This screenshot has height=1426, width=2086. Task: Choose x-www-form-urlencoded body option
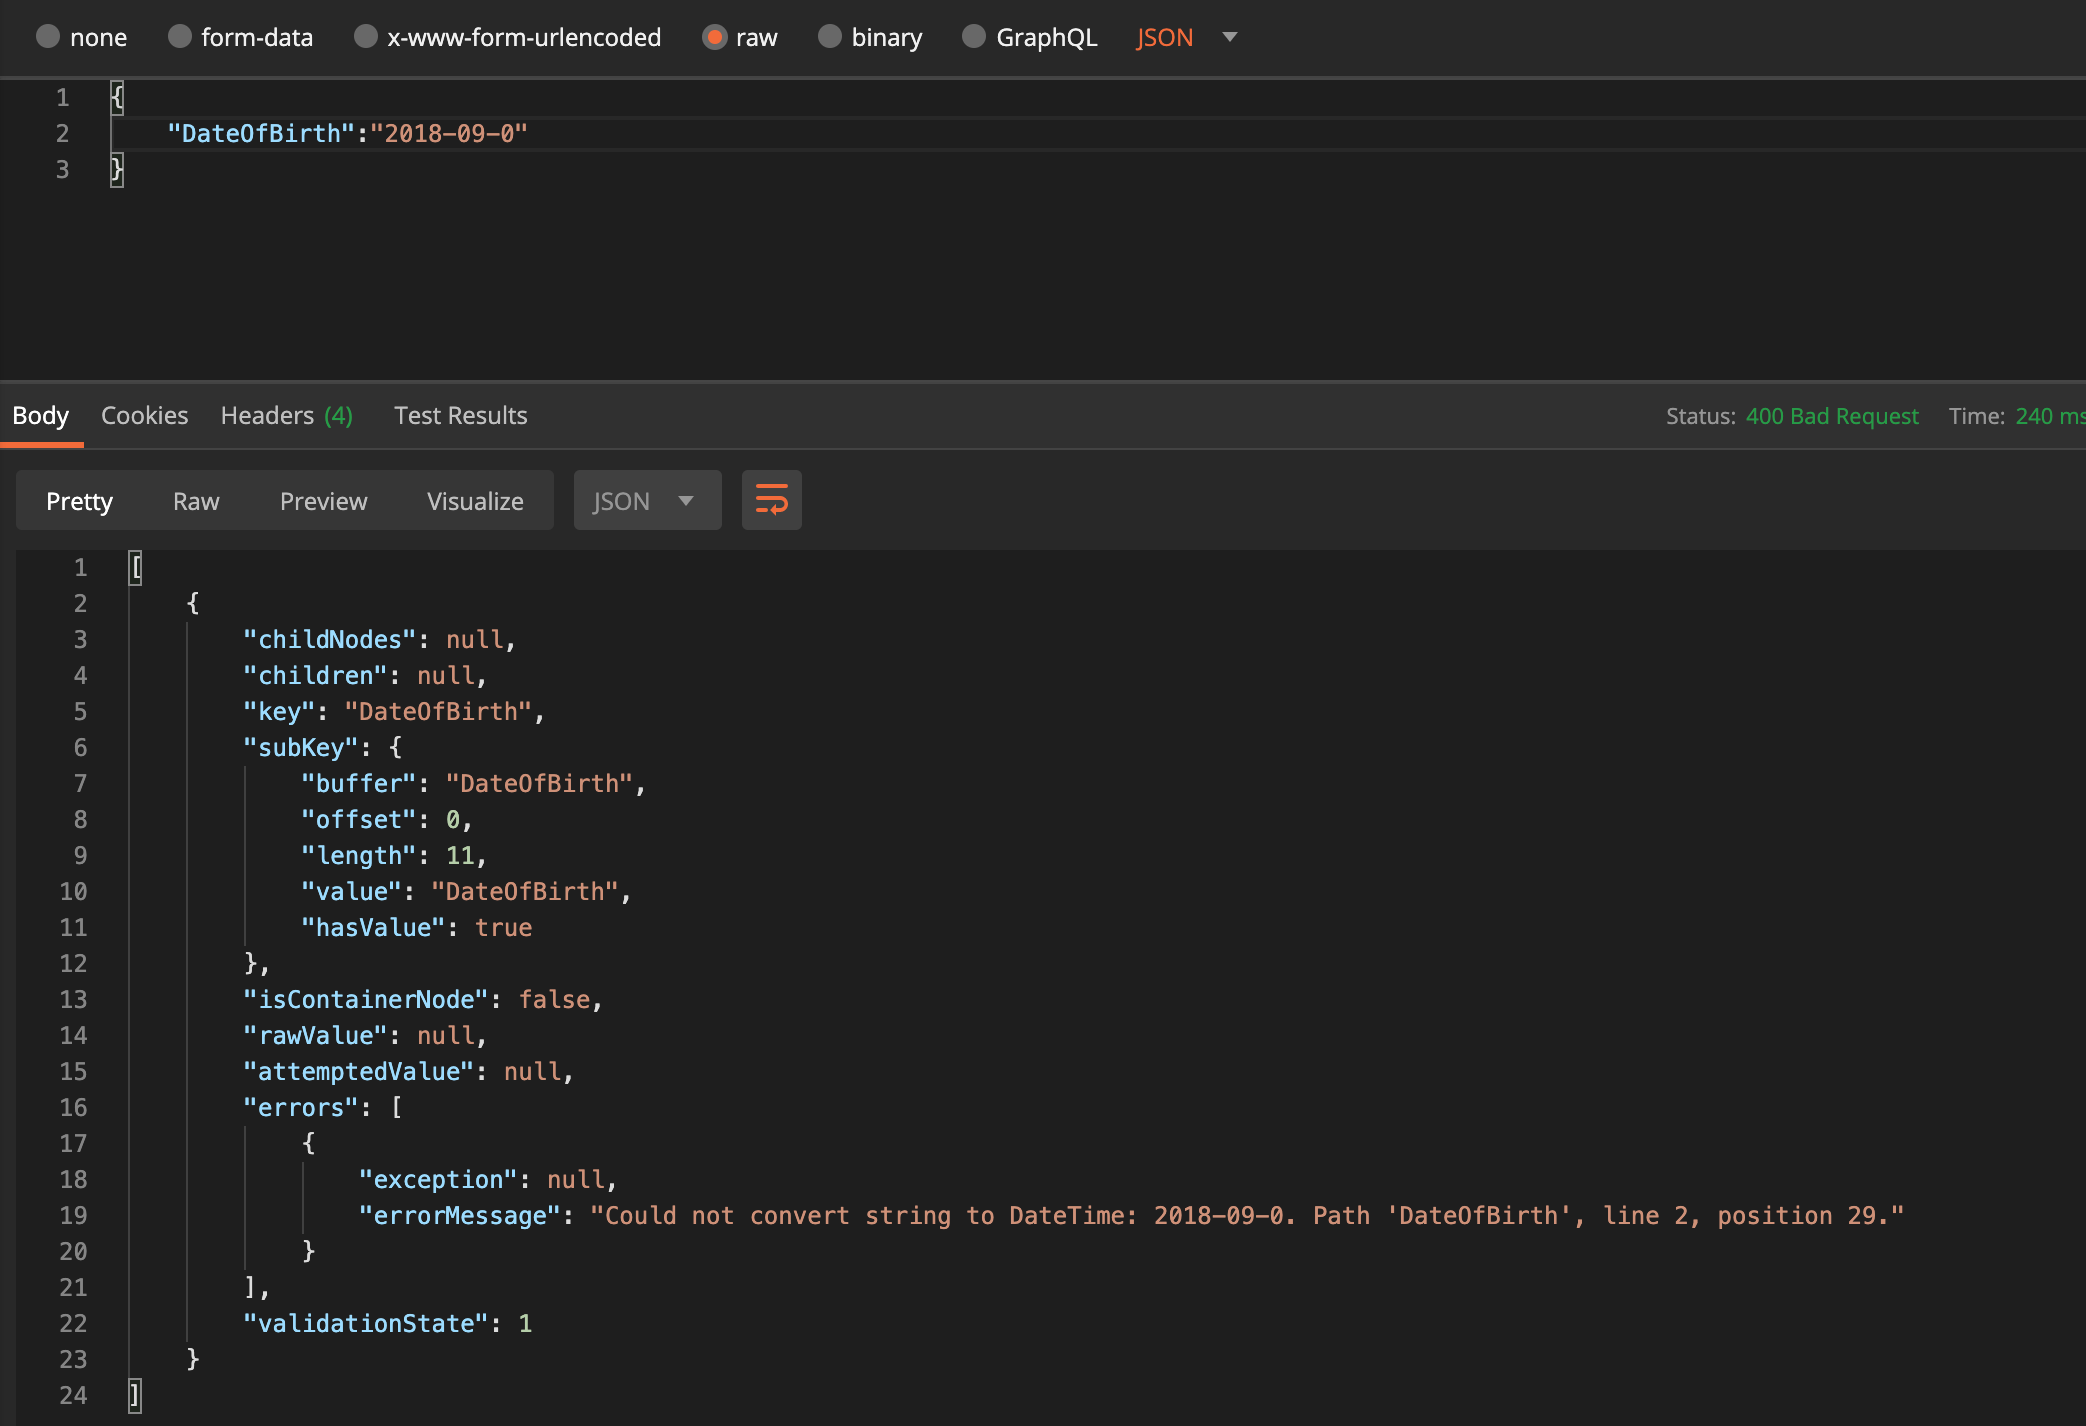pyautogui.click(x=366, y=37)
